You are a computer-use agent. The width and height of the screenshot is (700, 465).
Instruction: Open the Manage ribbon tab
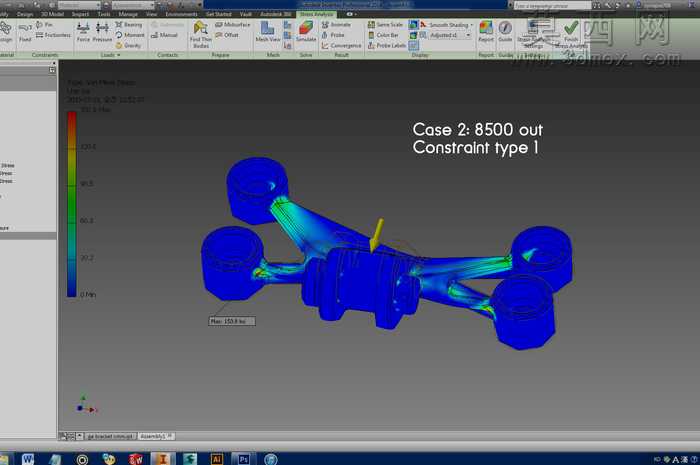128,14
